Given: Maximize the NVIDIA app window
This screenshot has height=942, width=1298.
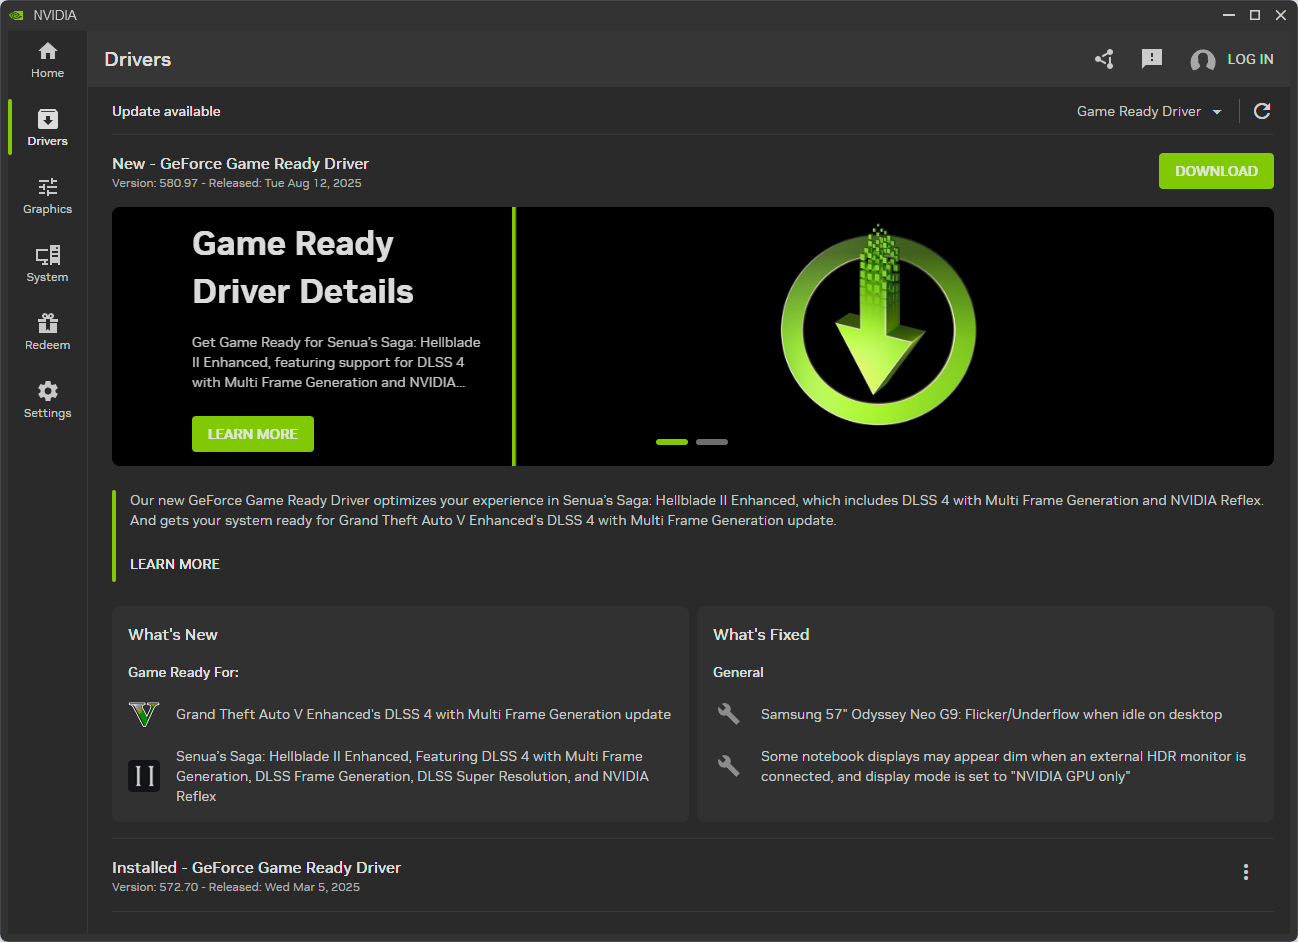Looking at the screenshot, I should 1255,15.
